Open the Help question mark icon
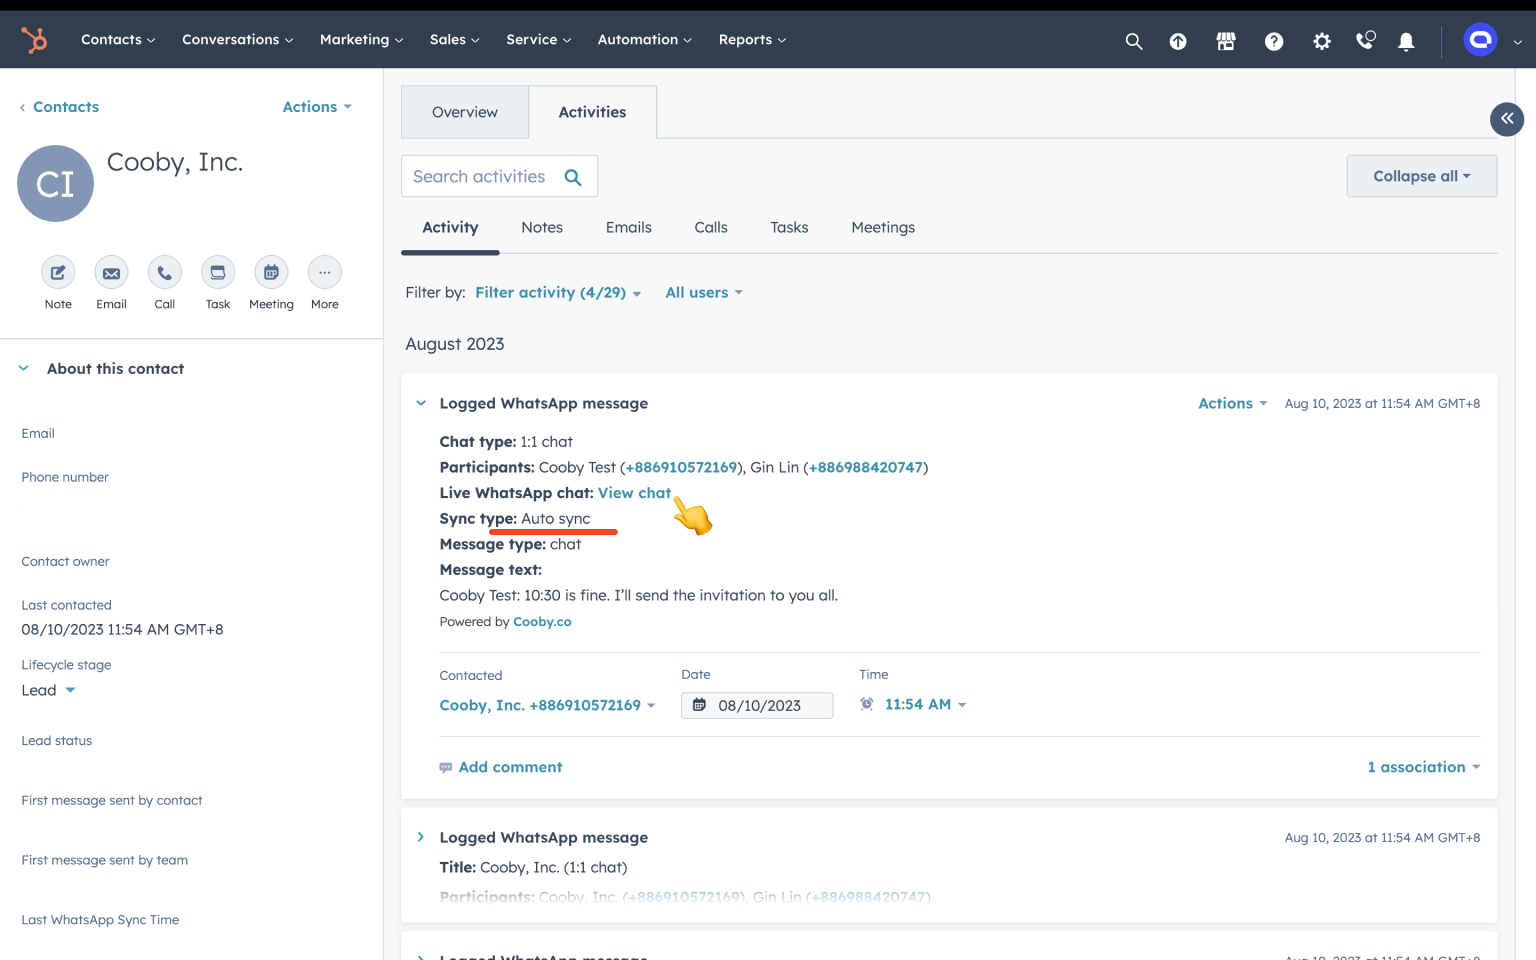Viewport: 1536px width, 960px height. [x=1274, y=41]
